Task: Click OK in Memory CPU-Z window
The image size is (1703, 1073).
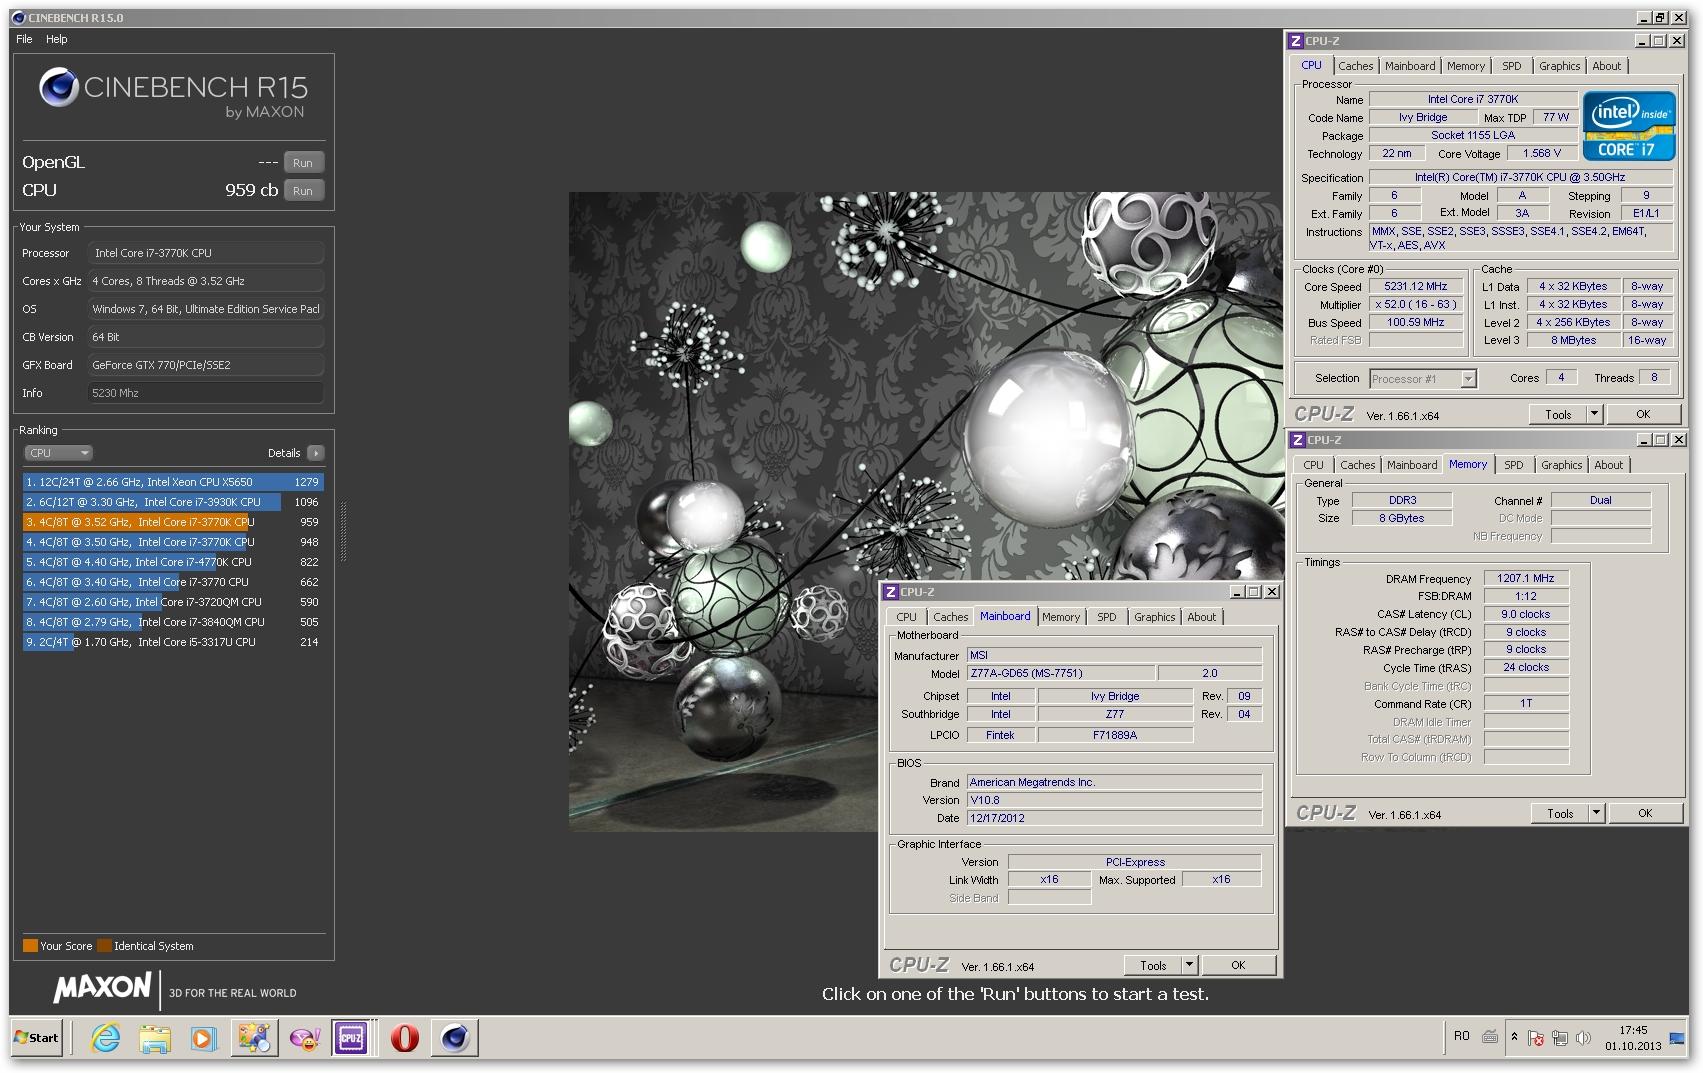Action: pyautogui.click(x=1644, y=814)
